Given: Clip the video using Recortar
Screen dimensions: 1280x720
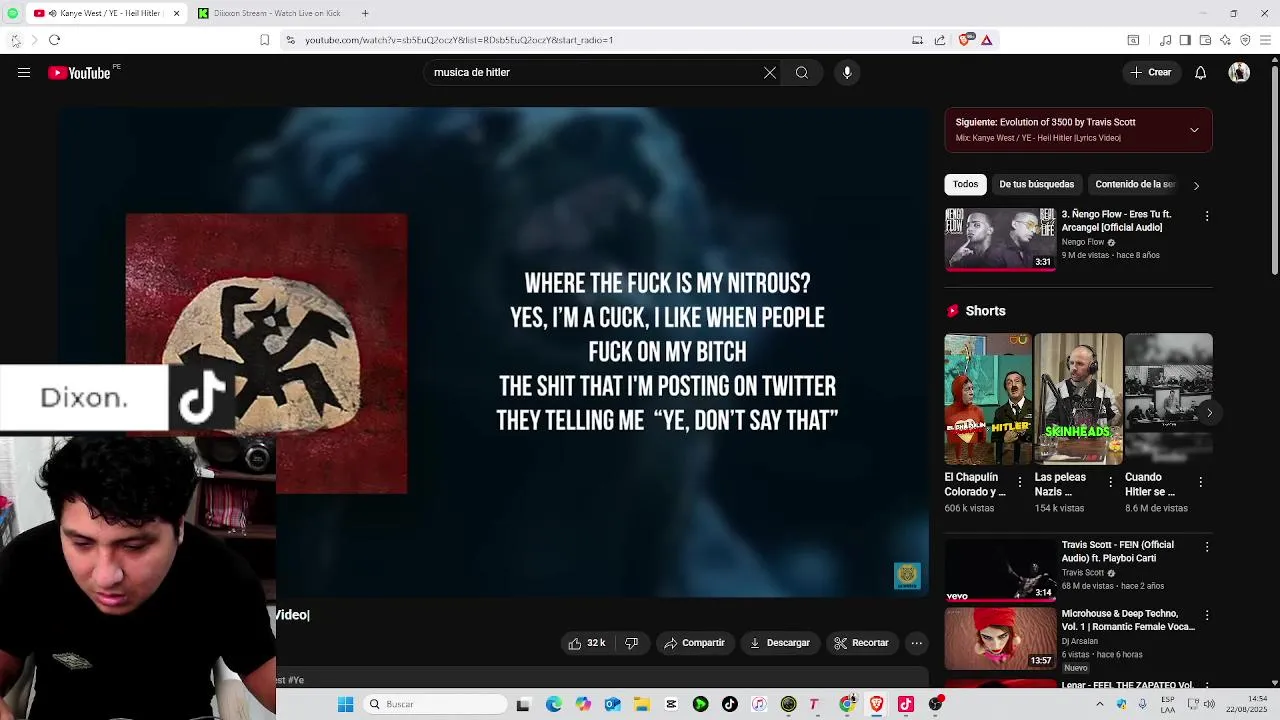Looking at the screenshot, I should point(861,643).
